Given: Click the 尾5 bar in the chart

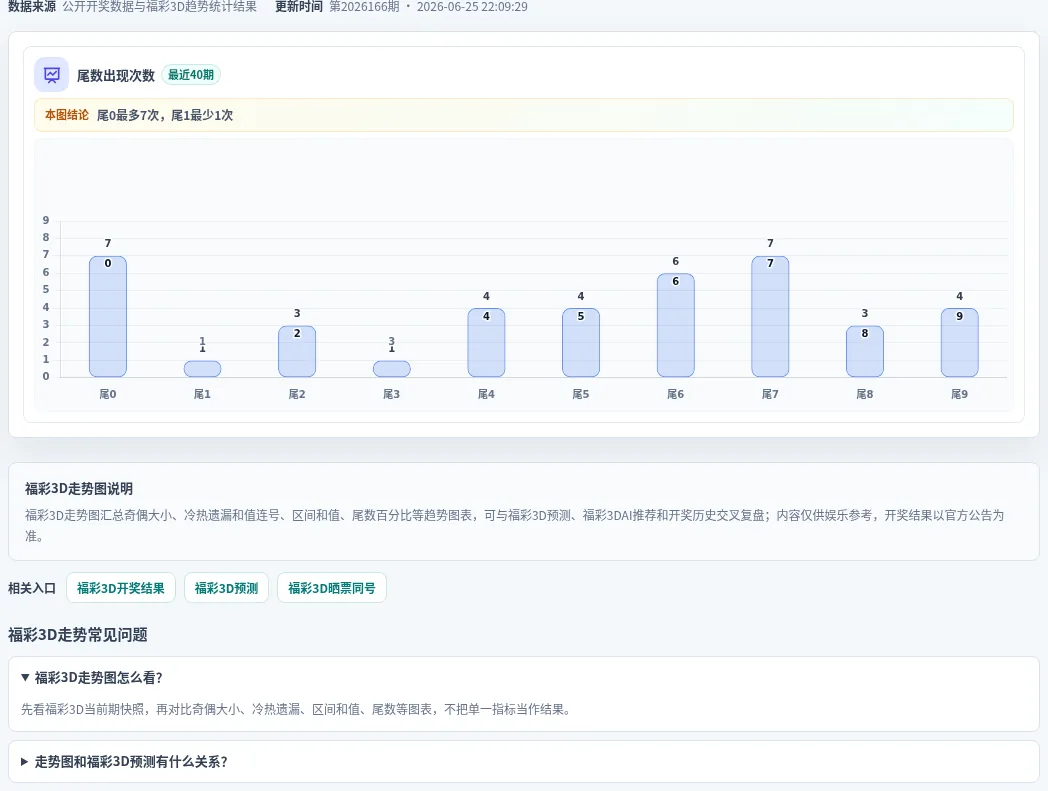Looking at the screenshot, I should 581,342.
